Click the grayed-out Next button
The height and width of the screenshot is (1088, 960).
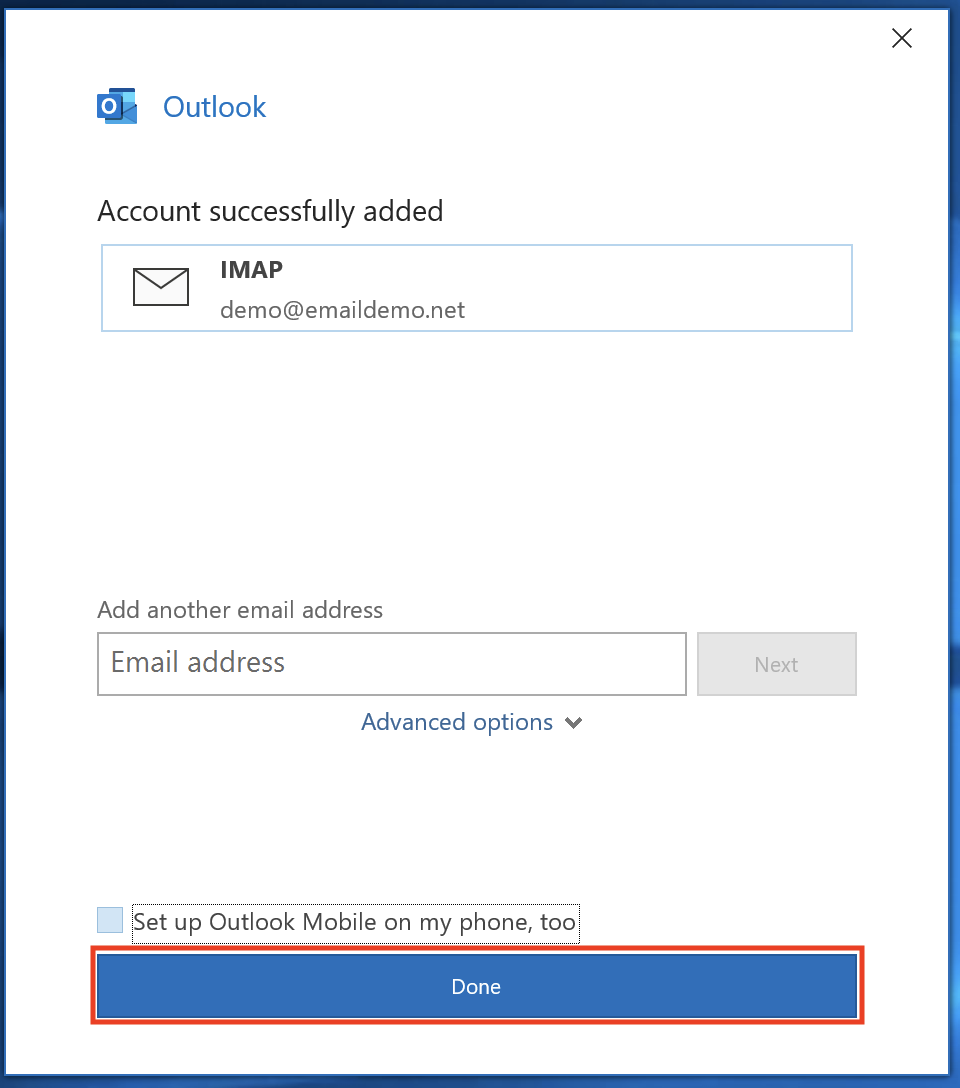coord(777,664)
